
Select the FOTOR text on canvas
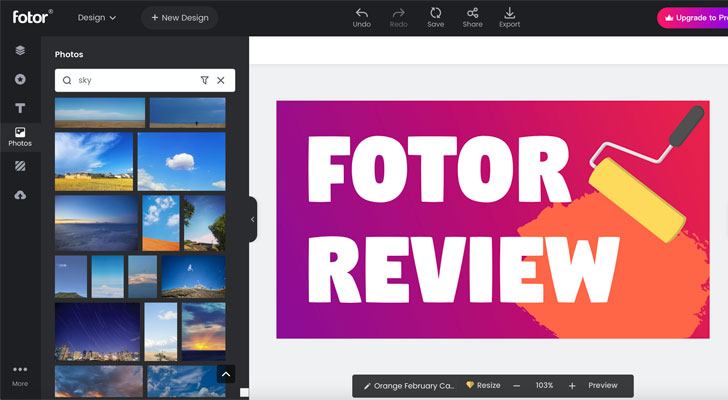(439, 170)
